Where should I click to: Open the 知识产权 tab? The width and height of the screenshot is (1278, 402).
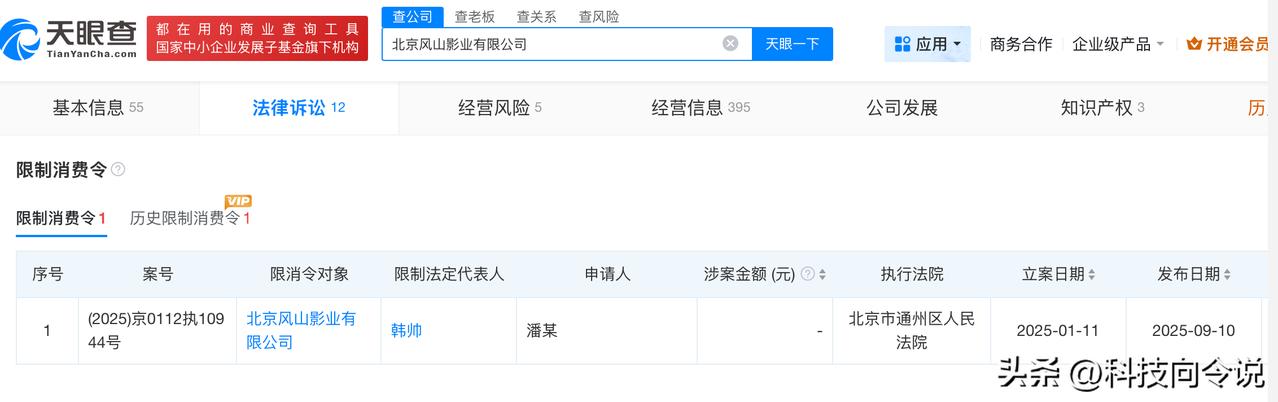point(1102,108)
